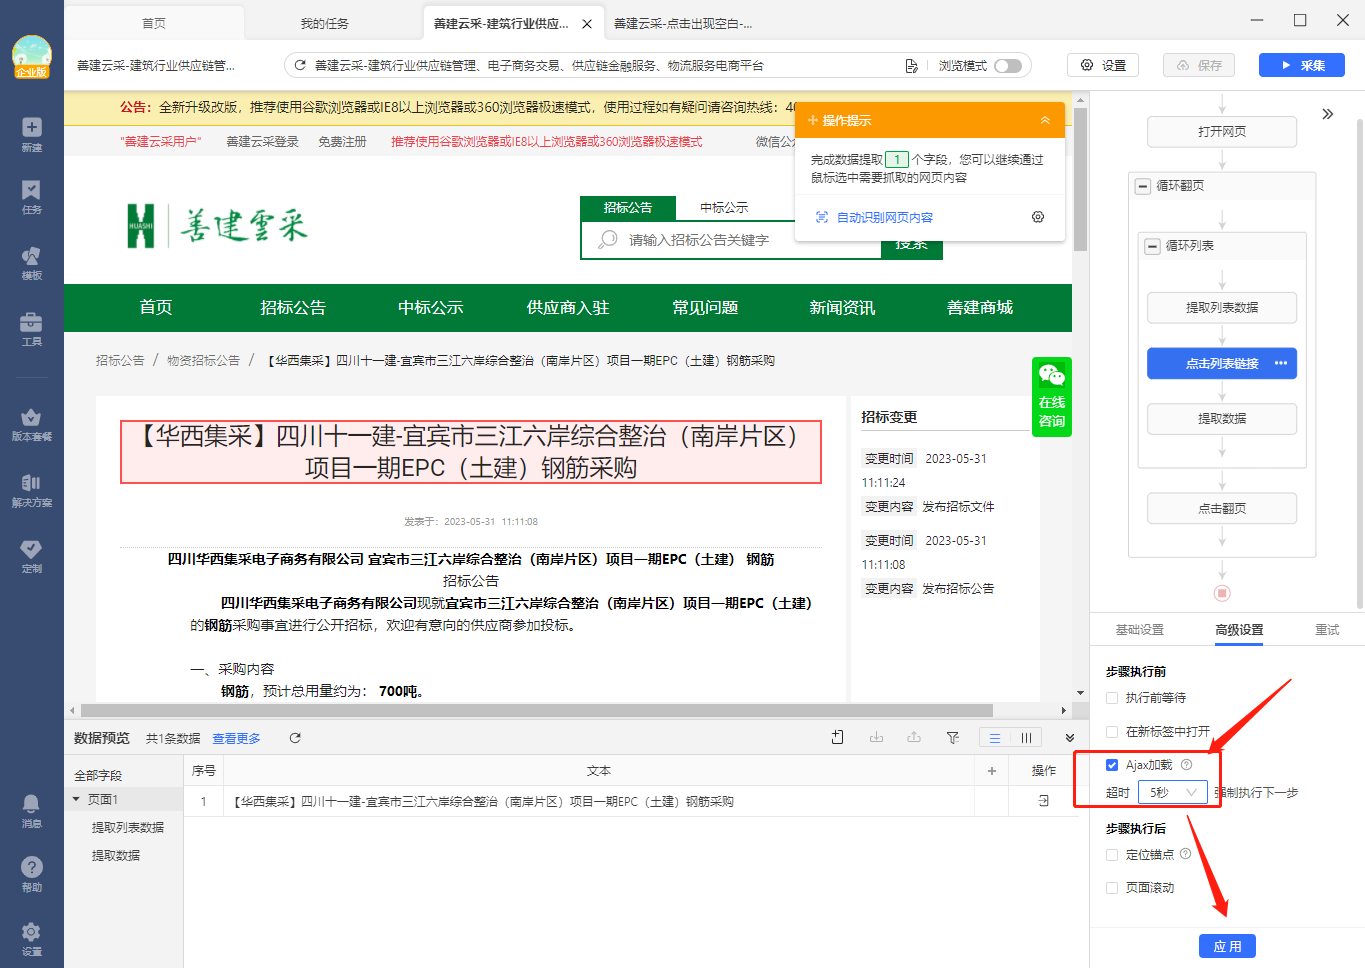Image resolution: width=1365 pixels, height=968 pixels.
Task: Click the help icon next to 定位锚点
Action: [x=1186, y=854]
